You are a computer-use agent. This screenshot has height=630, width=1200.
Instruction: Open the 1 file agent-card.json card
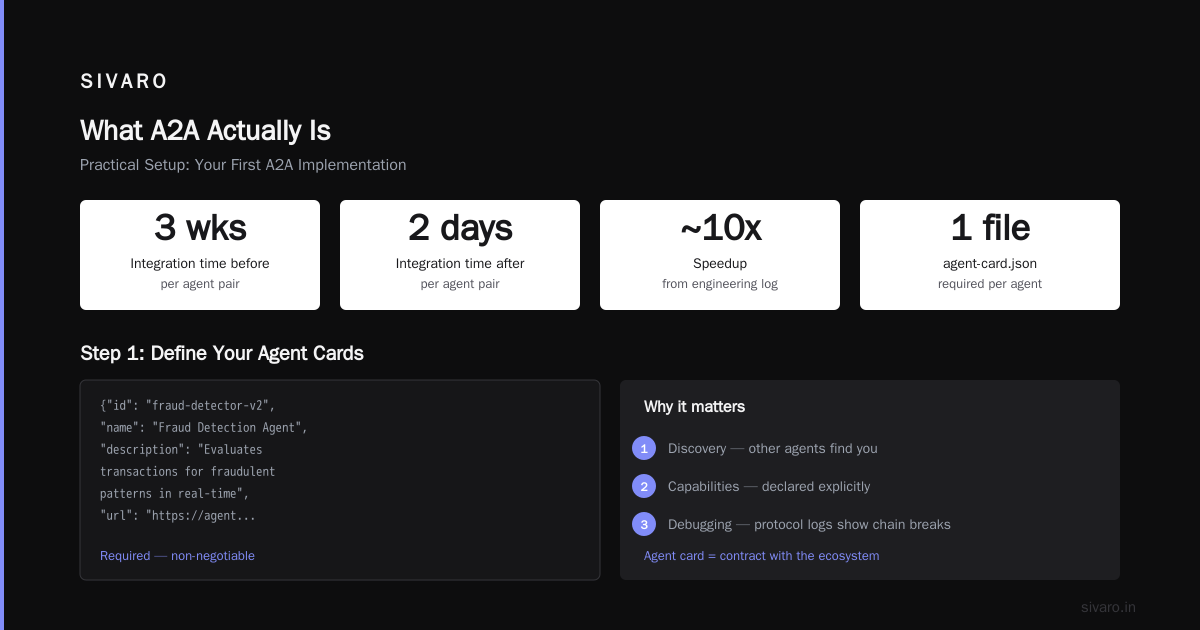(990, 255)
